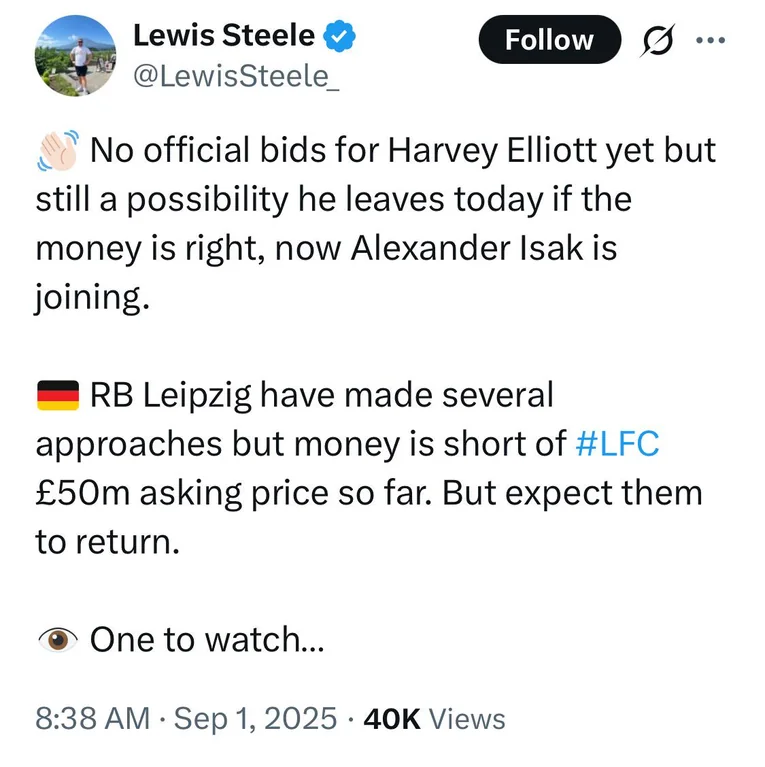The width and height of the screenshot is (765, 767).
Task: Click the Sep 1, 2025 date
Action: [x=255, y=719]
